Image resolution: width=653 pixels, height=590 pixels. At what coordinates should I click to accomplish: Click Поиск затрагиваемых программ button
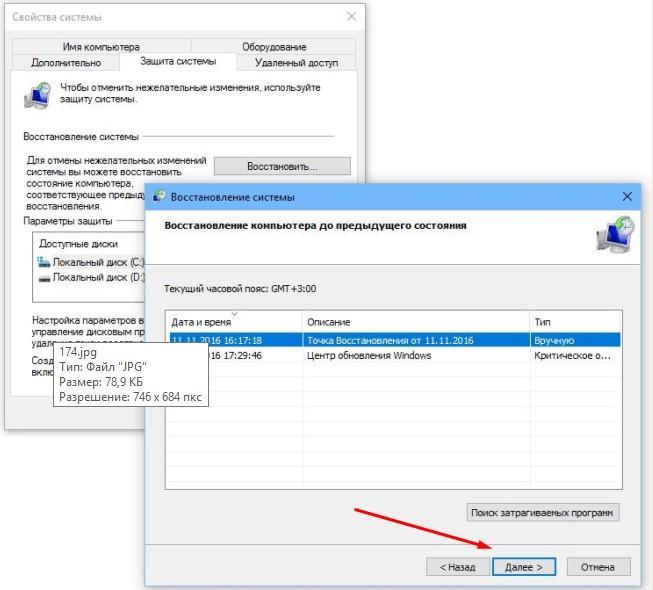[543, 513]
